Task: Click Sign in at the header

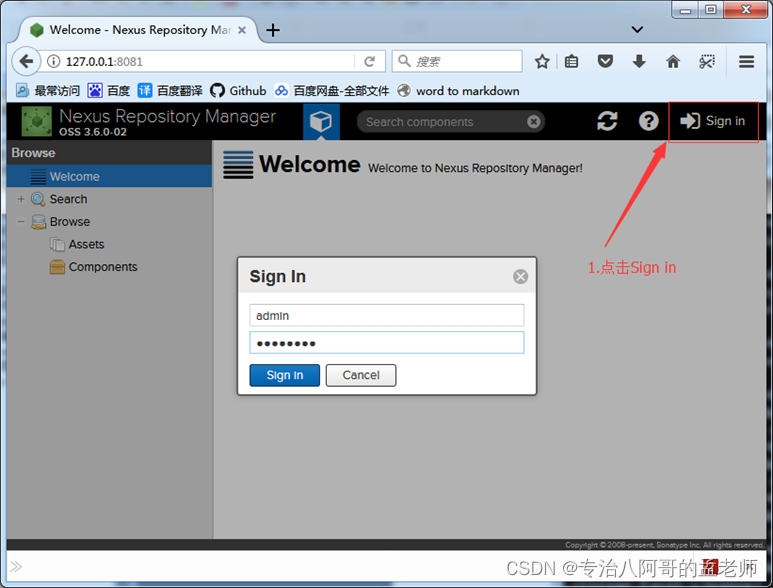Action: [x=713, y=121]
